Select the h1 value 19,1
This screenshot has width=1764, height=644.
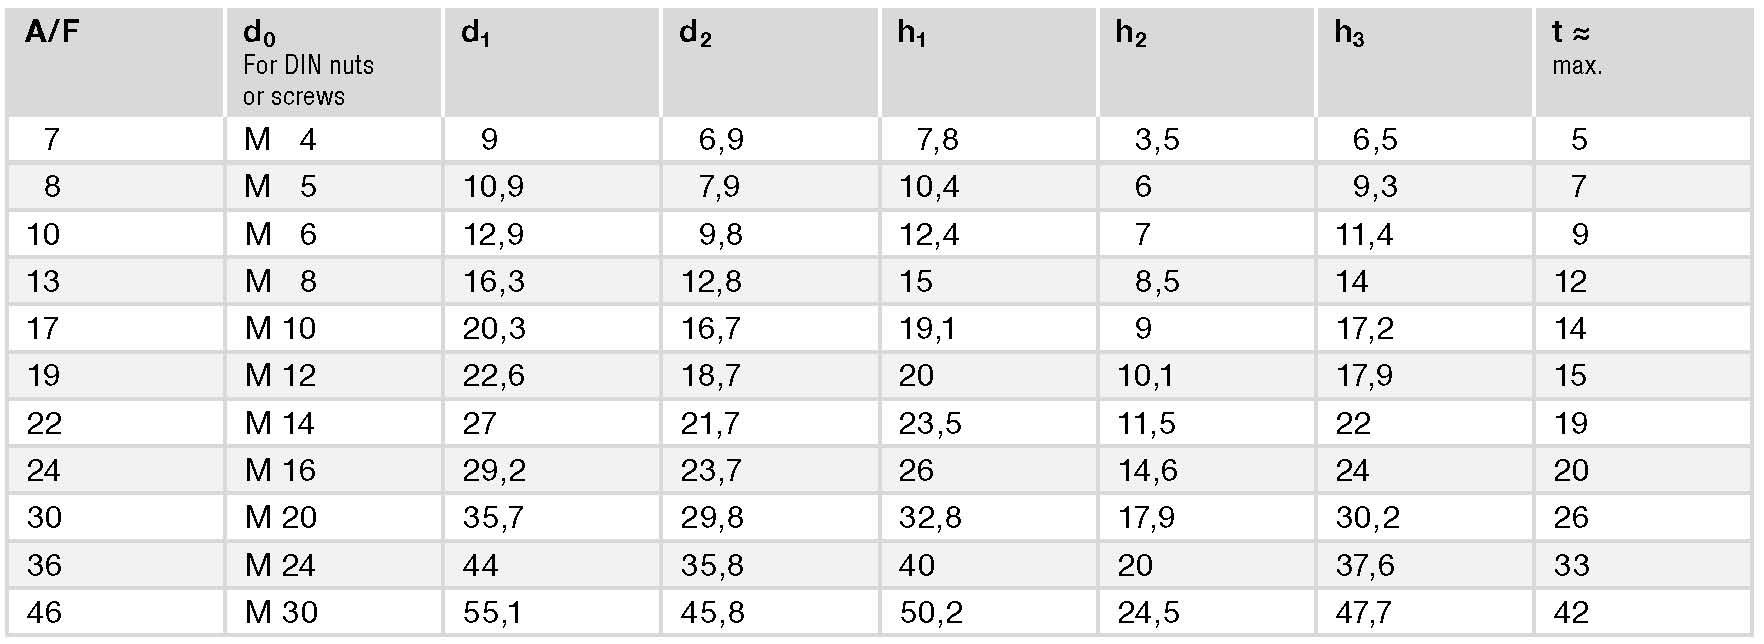[927, 328]
